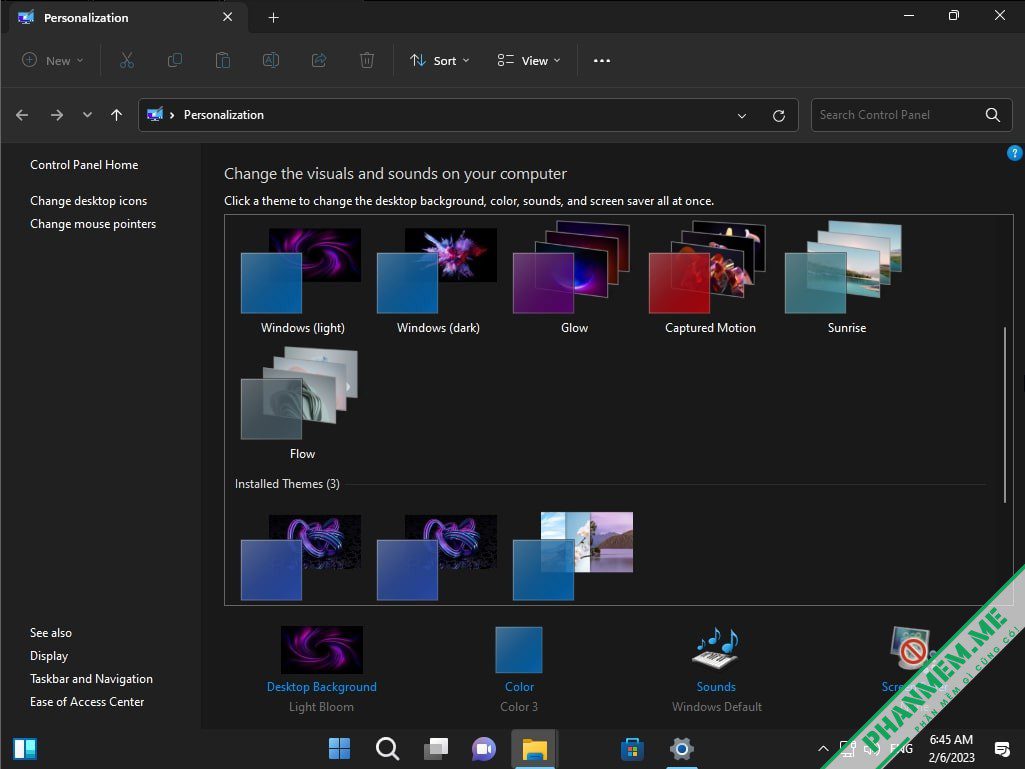Show hidden tray icons chevron
This screenshot has height=769, width=1025.
click(x=823, y=749)
